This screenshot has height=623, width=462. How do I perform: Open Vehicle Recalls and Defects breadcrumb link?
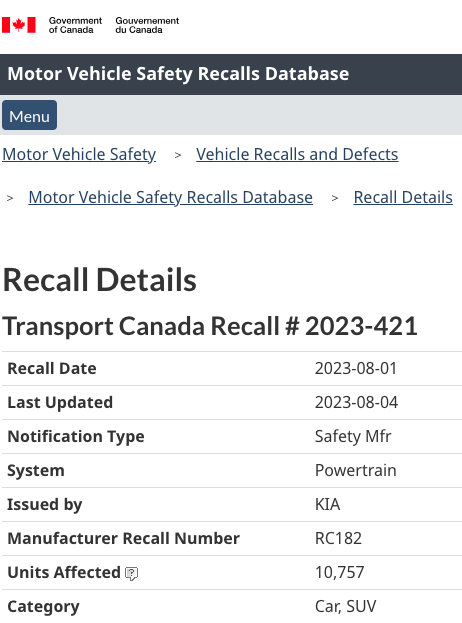(x=297, y=154)
